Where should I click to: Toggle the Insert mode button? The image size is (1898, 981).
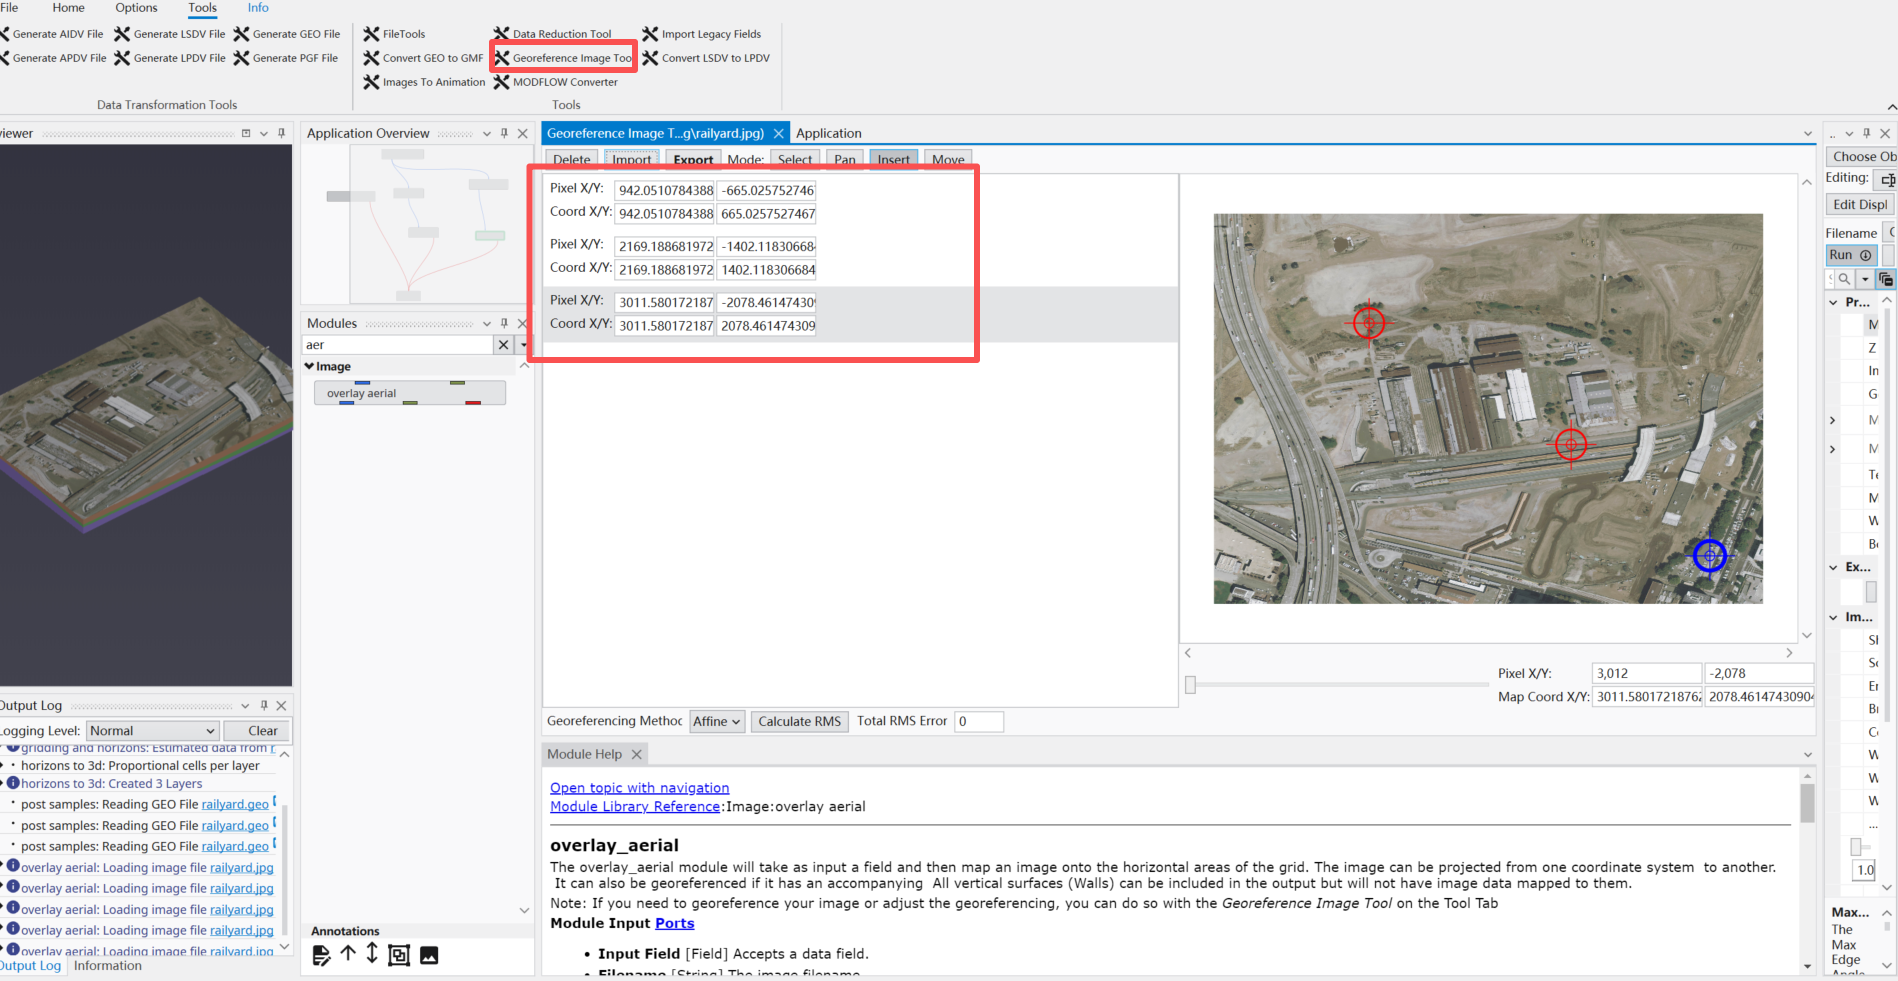pos(893,160)
